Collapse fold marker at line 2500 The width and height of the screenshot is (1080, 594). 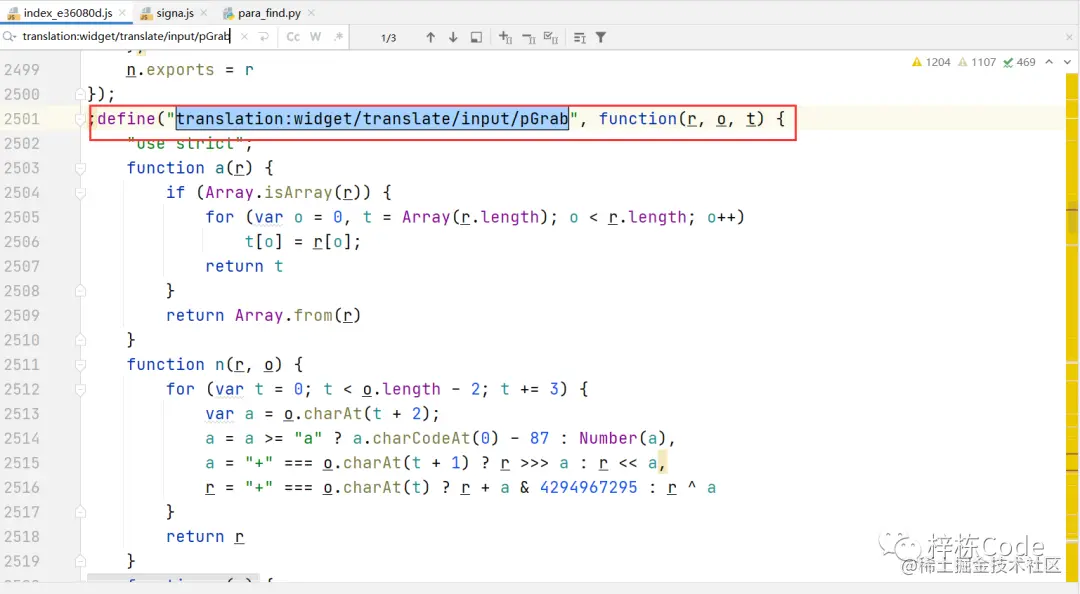[x=81, y=94]
